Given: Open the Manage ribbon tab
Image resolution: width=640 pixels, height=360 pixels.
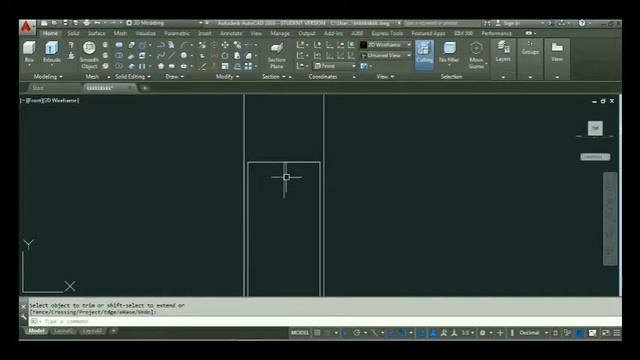Looking at the screenshot, I should [x=280, y=33].
